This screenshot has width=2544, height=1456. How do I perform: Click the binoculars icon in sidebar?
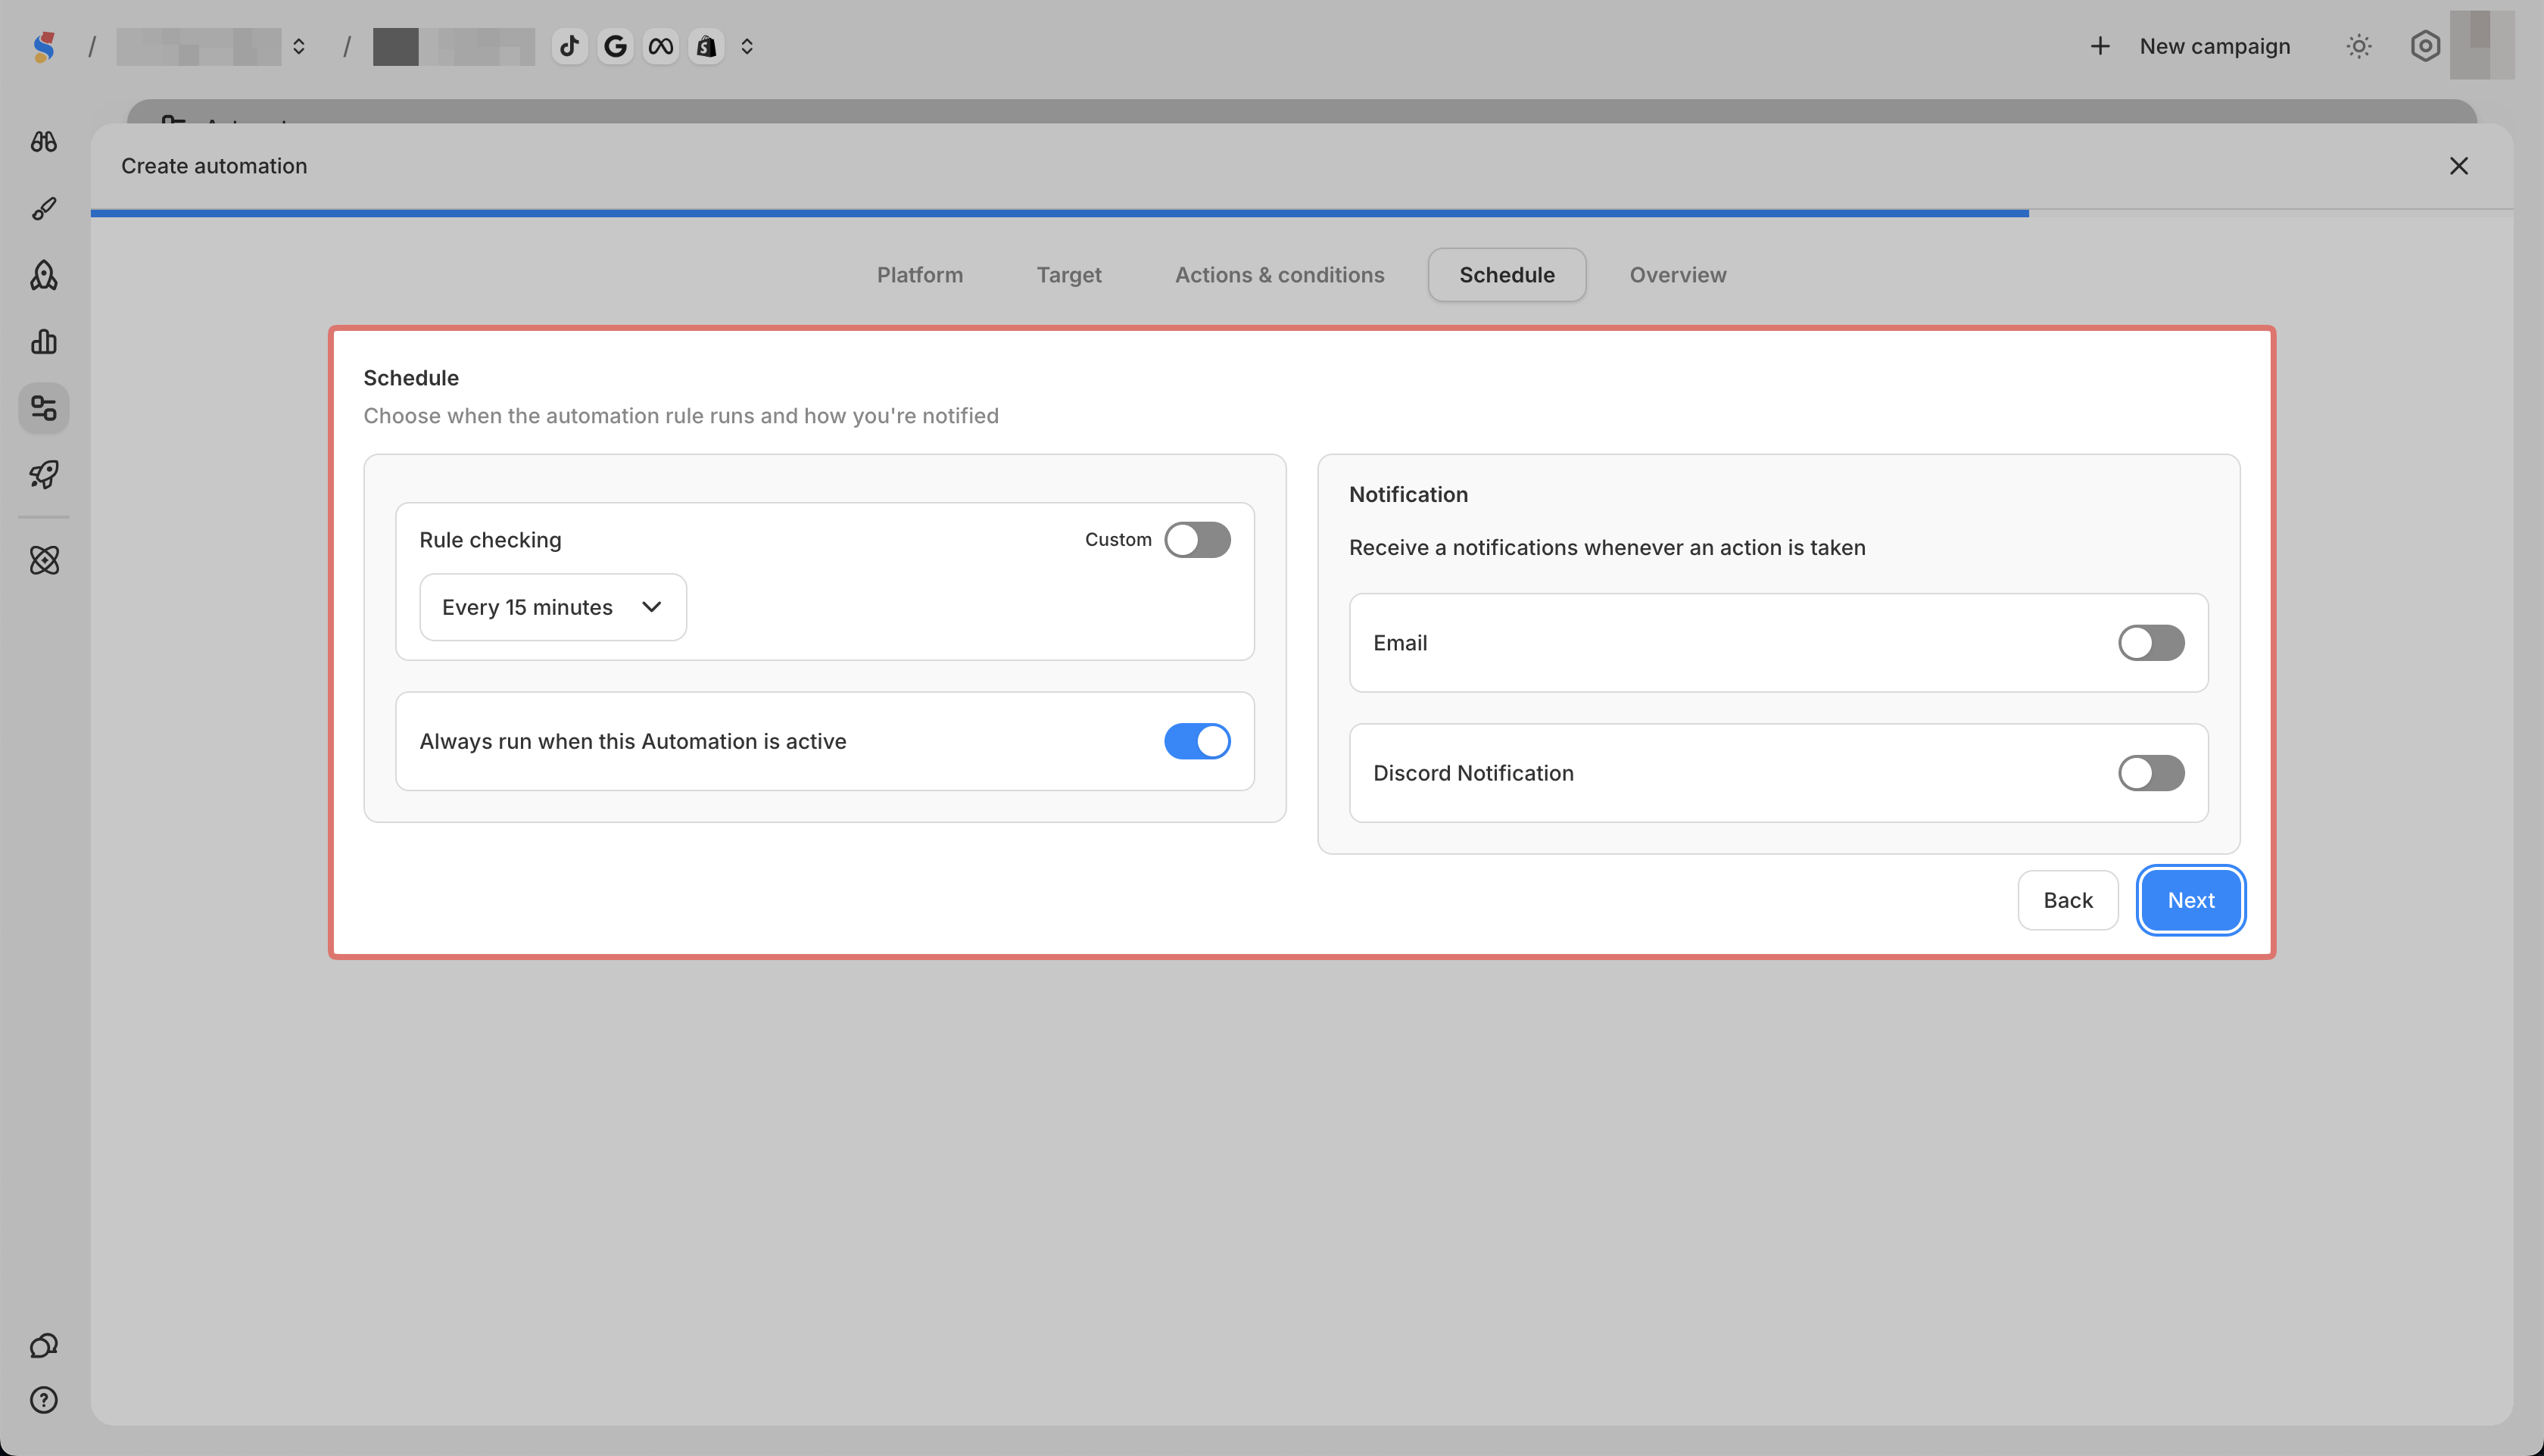tap(44, 142)
